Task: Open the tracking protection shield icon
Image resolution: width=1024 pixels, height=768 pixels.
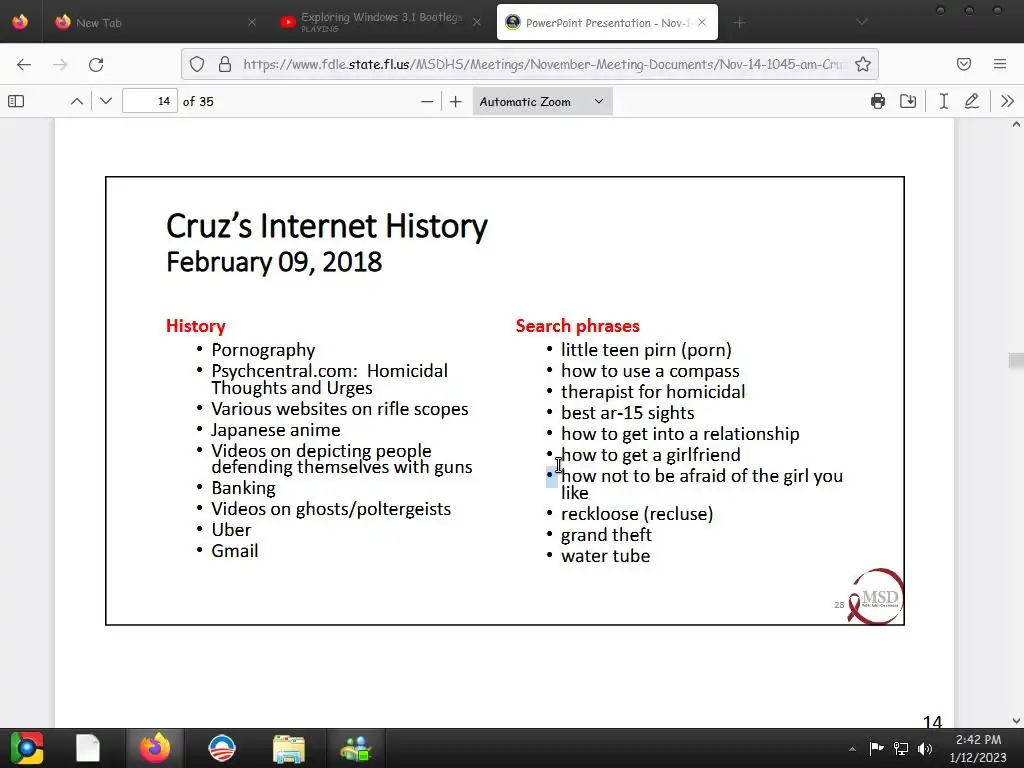Action: [197, 64]
